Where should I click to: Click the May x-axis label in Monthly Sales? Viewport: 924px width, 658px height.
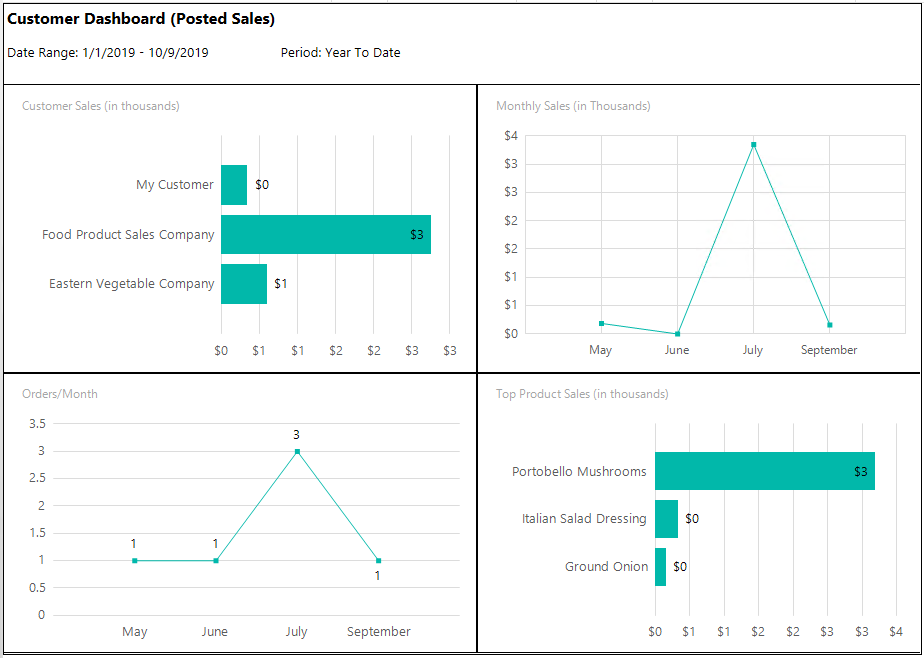point(600,350)
